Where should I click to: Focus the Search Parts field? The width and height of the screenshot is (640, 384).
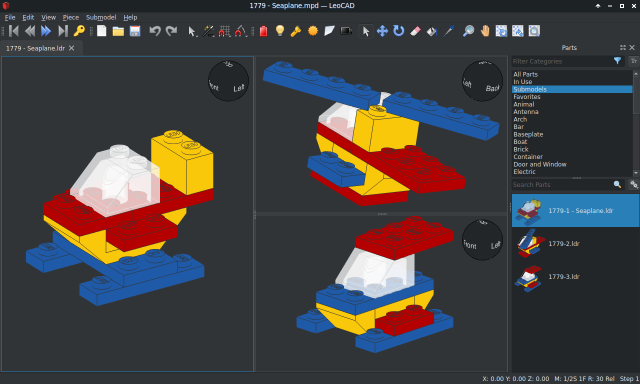[x=562, y=184]
